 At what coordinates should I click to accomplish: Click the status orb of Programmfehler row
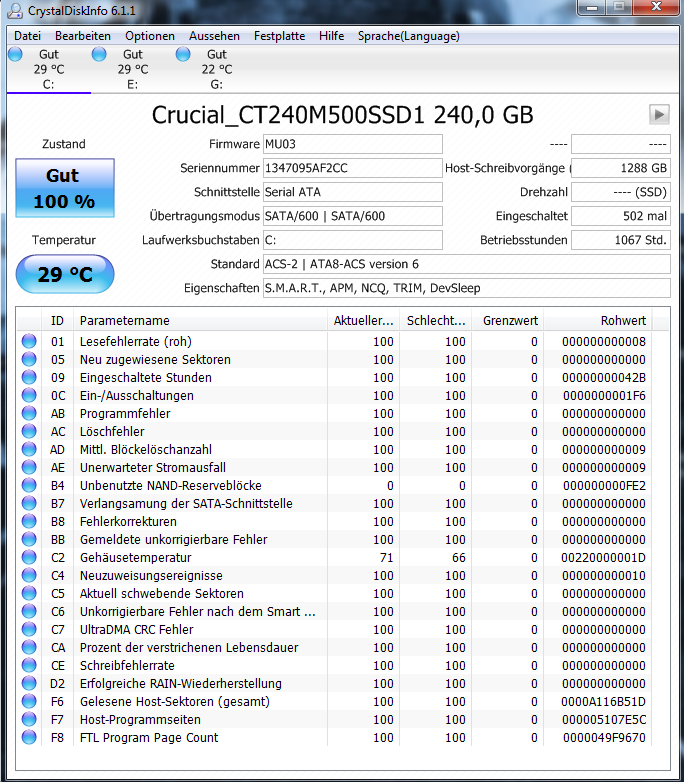[x=29, y=413]
